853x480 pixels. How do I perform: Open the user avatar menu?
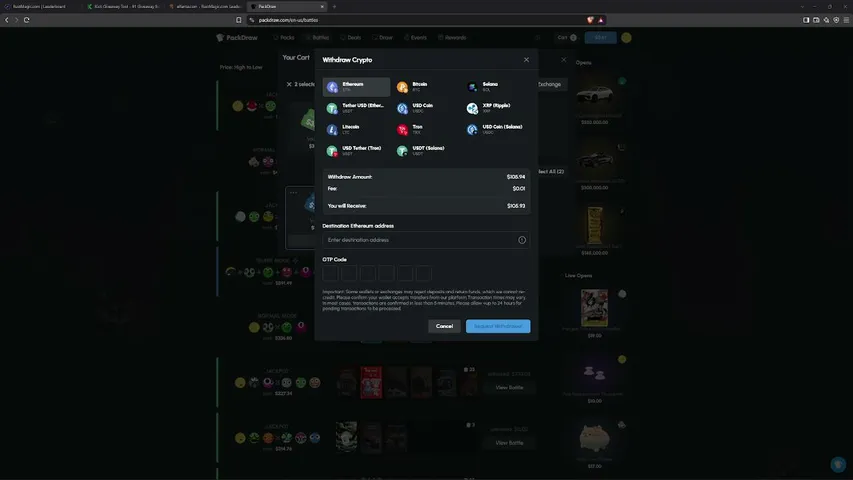click(626, 38)
